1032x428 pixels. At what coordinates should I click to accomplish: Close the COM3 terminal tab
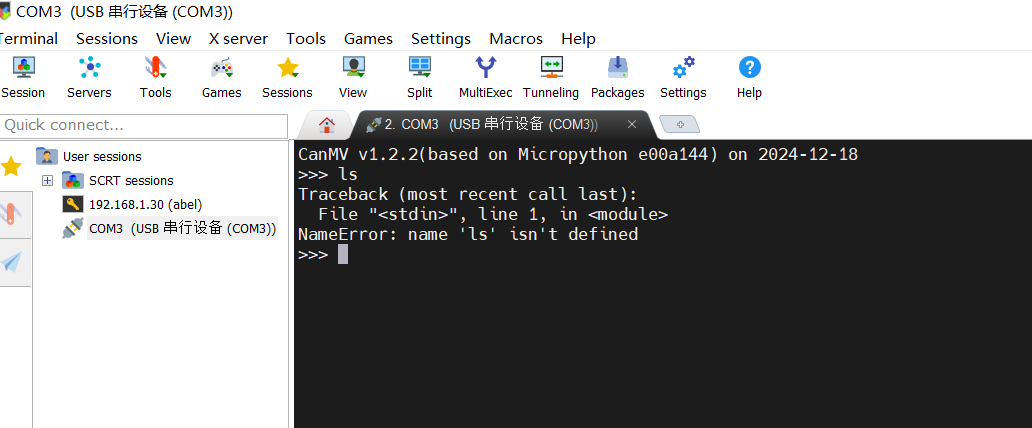pyautogui.click(x=632, y=125)
